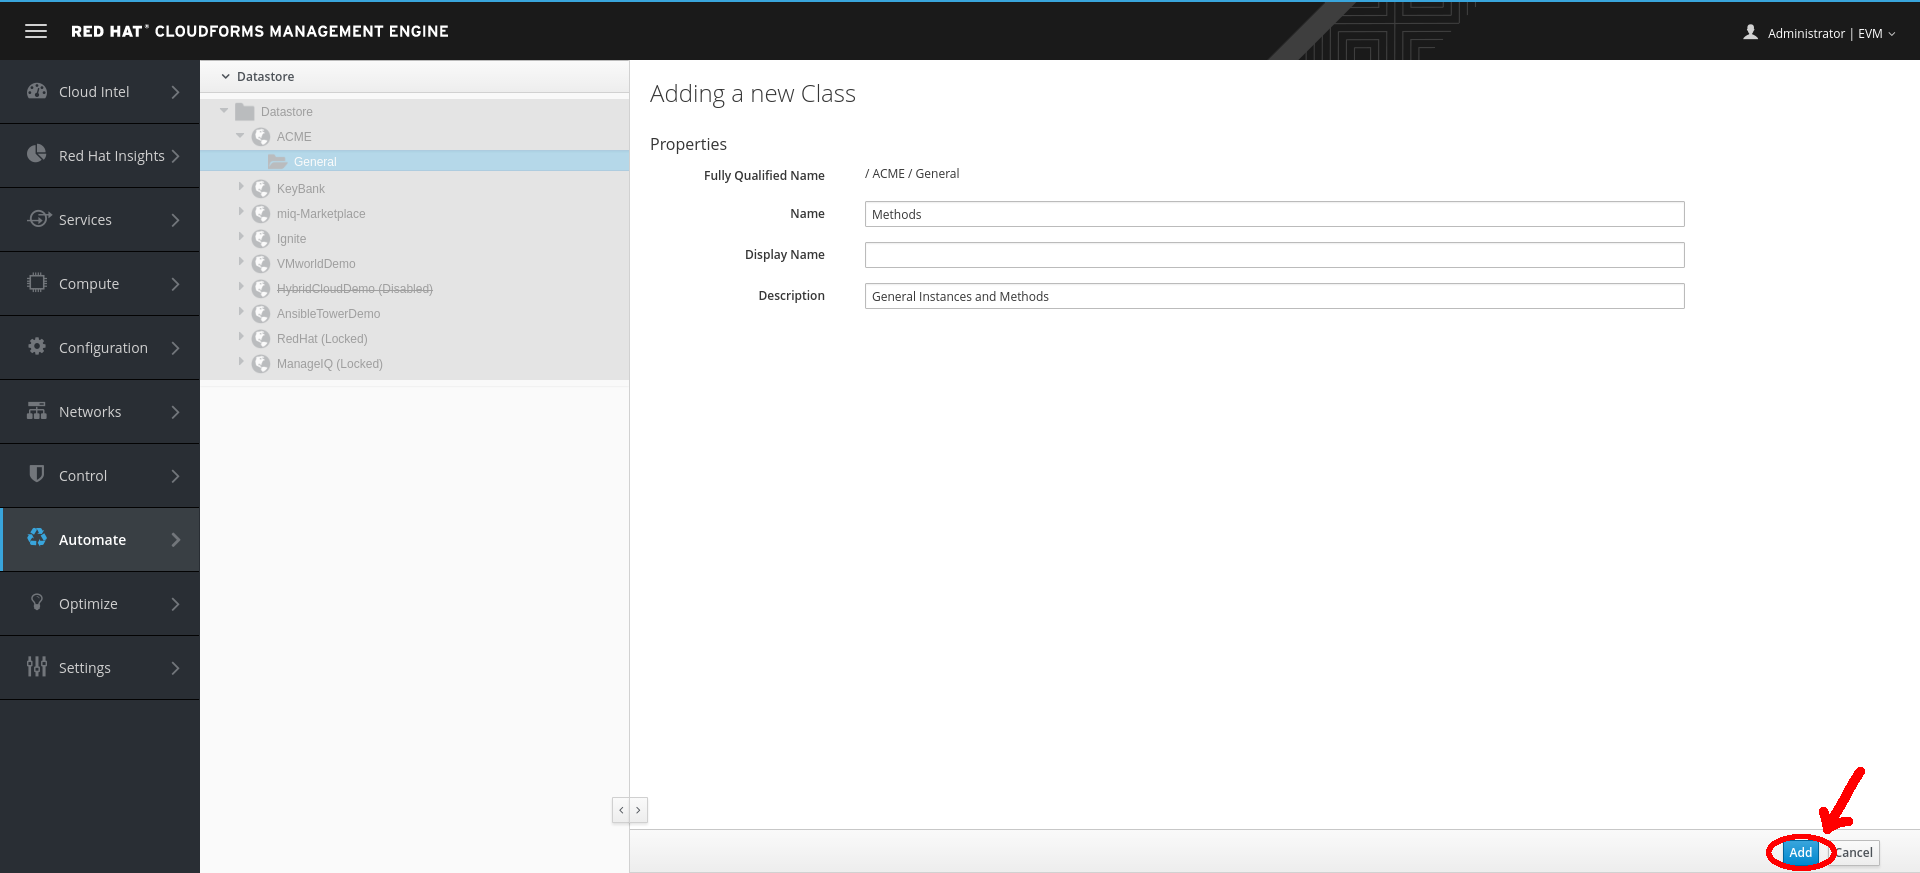Open the Cloud Intel menu
Screen dimensions: 1920x873
(x=100, y=92)
